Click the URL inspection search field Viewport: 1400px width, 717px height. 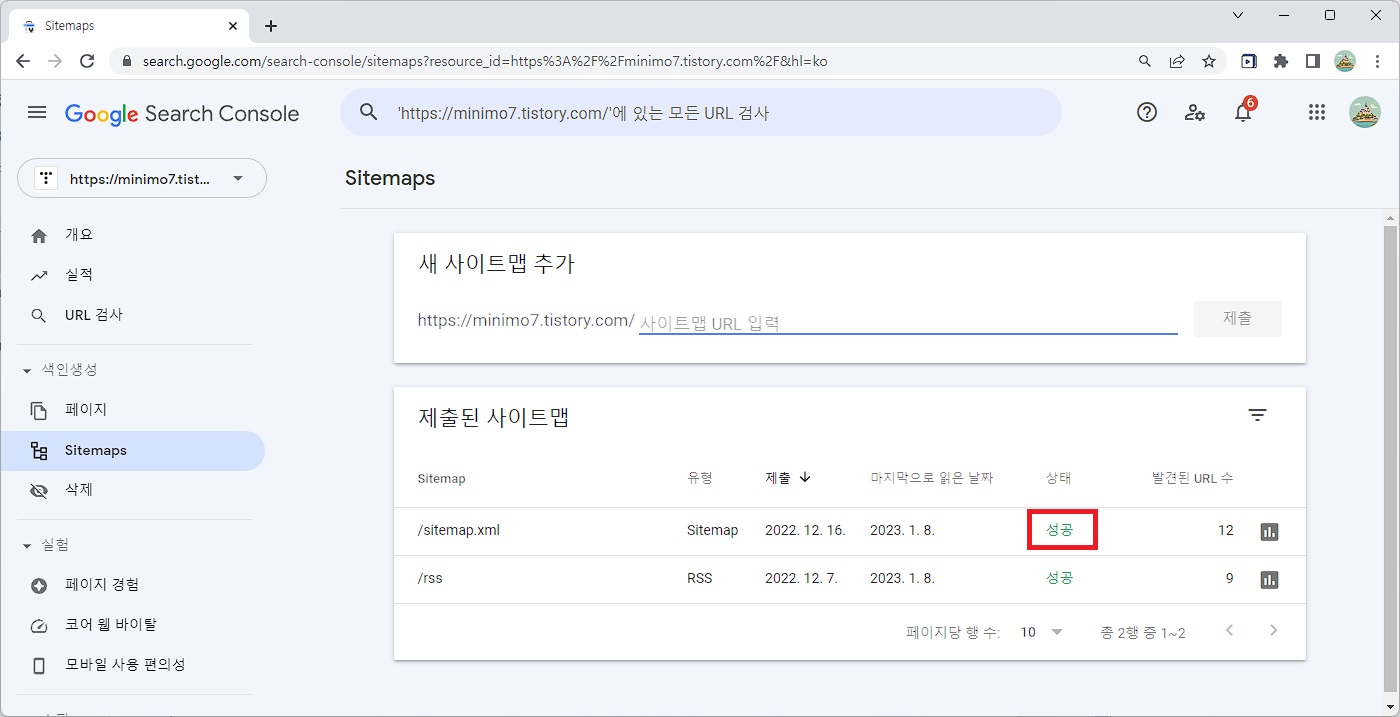click(x=700, y=112)
